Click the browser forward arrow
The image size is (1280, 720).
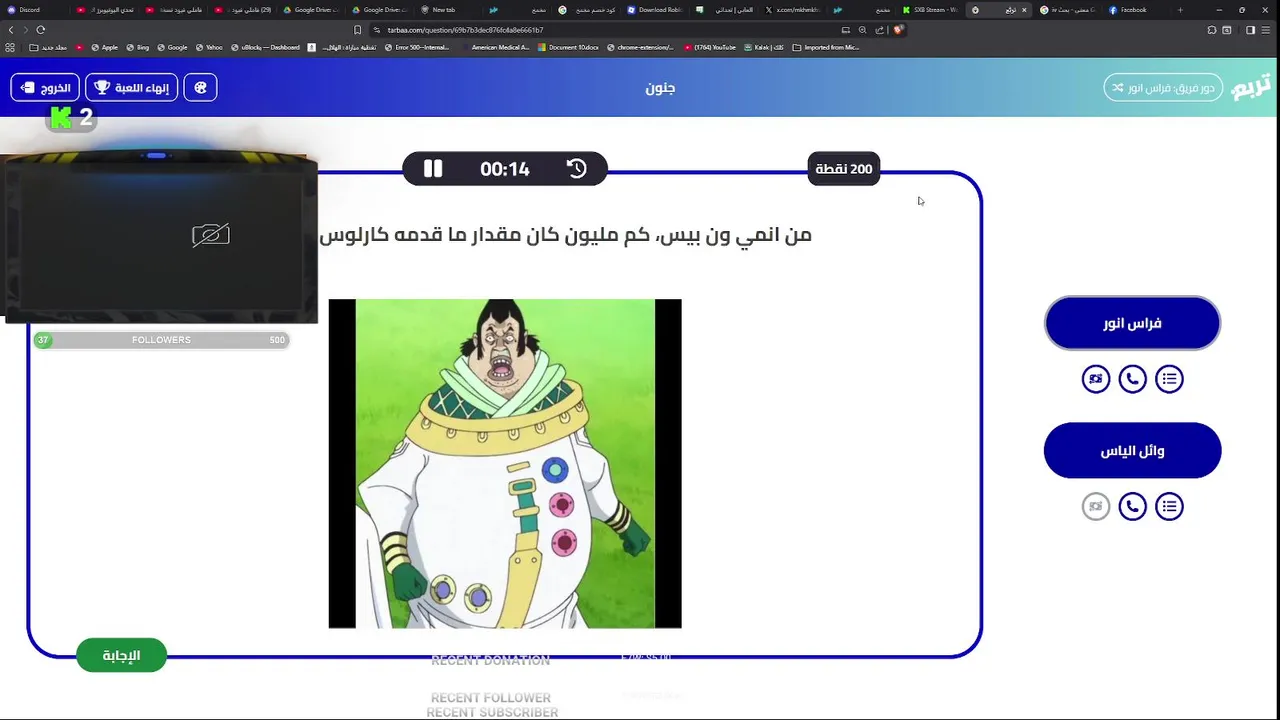(25, 30)
